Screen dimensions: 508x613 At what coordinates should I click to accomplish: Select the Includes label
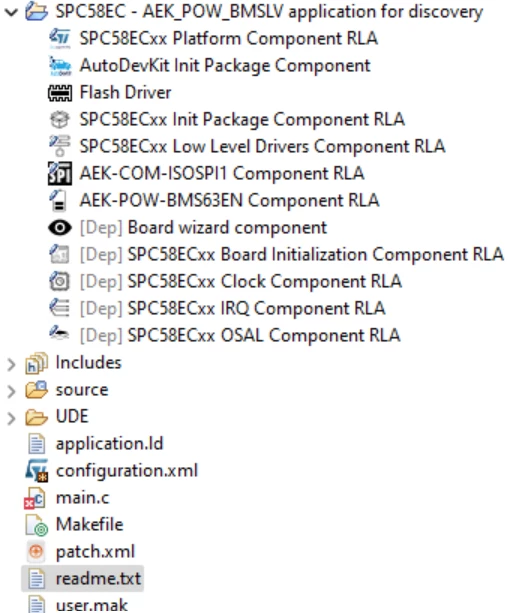(88, 362)
